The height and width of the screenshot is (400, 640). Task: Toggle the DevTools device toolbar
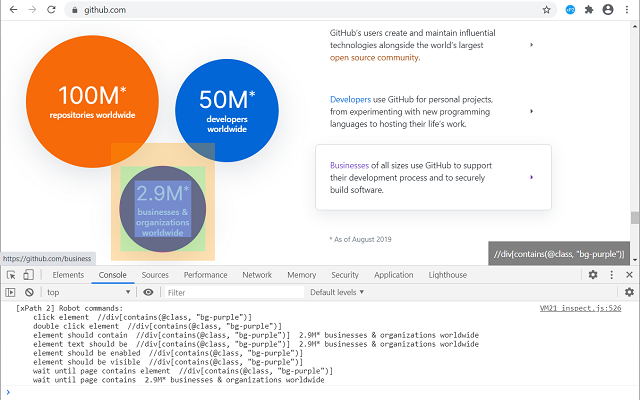(28, 275)
